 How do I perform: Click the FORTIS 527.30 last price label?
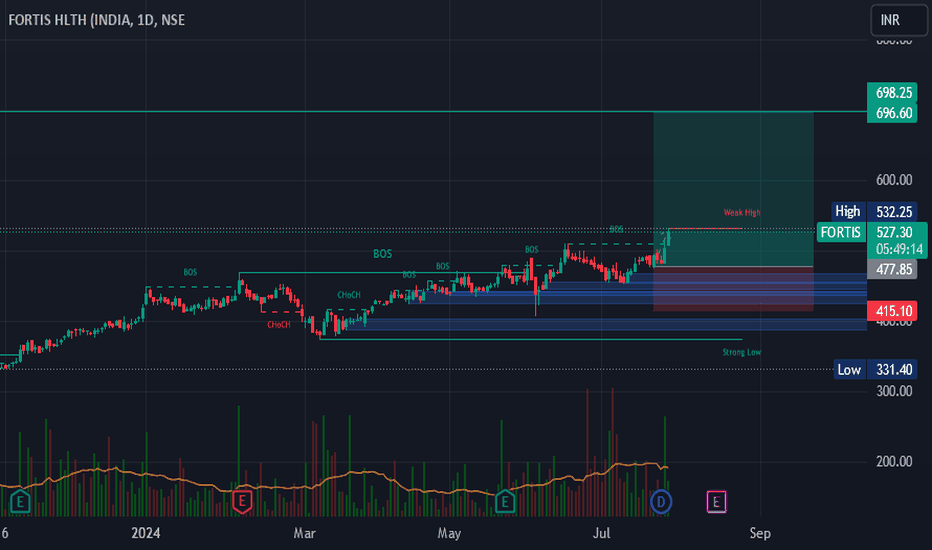tap(873, 232)
